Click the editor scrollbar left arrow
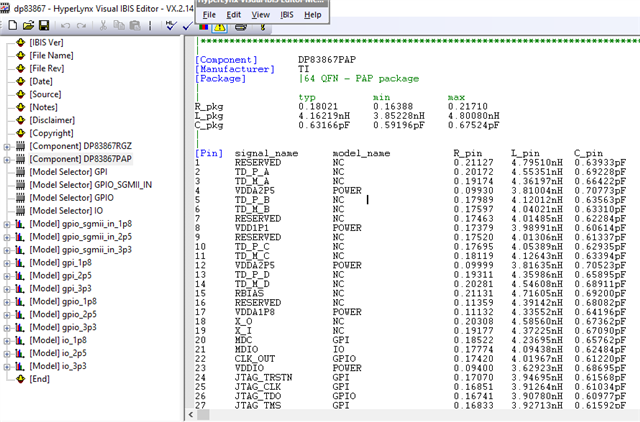 coord(191,415)
